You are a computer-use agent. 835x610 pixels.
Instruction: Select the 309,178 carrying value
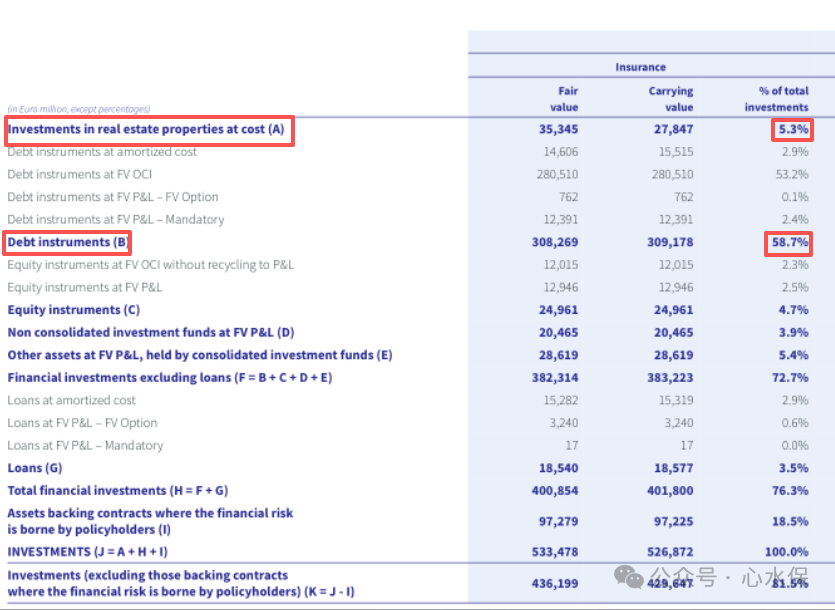(x=670, y=242)
